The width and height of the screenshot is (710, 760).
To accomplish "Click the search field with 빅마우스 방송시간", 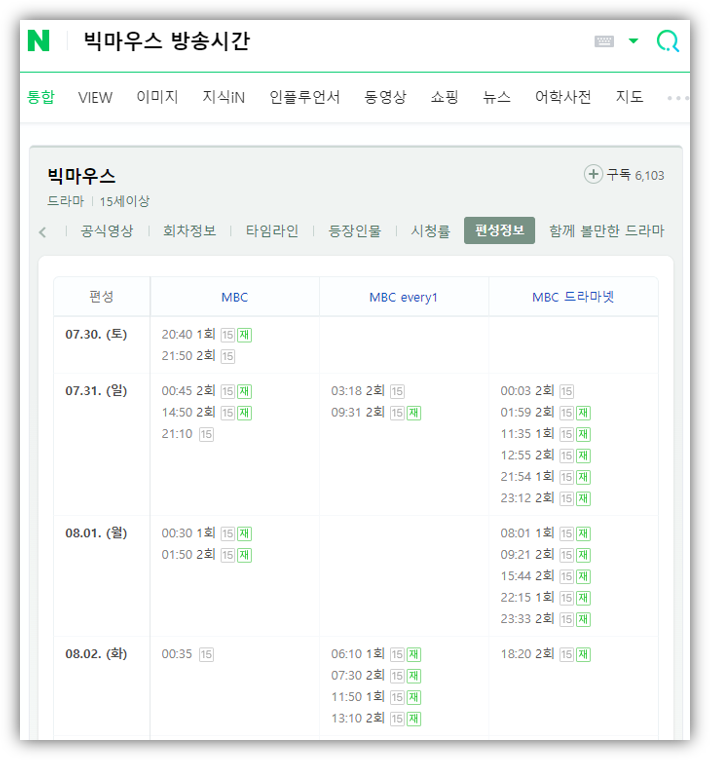I will [167, 41].
